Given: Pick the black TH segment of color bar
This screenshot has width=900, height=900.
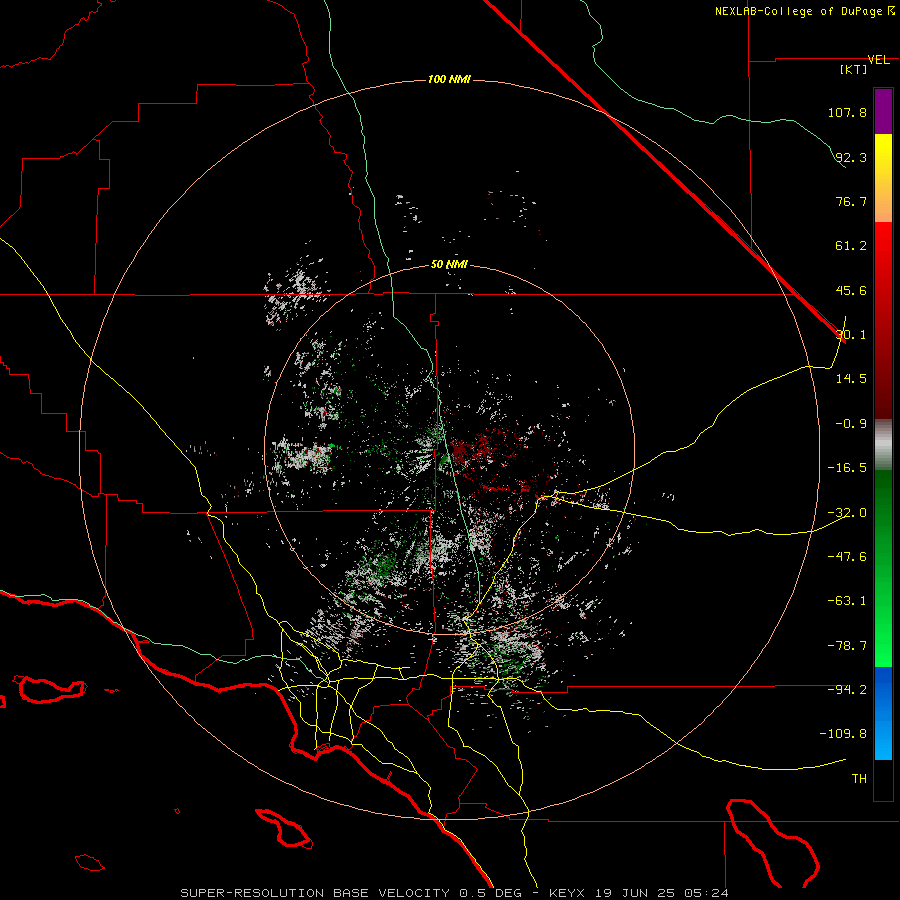Looking at the screenshot, I should tap(883, 779).
